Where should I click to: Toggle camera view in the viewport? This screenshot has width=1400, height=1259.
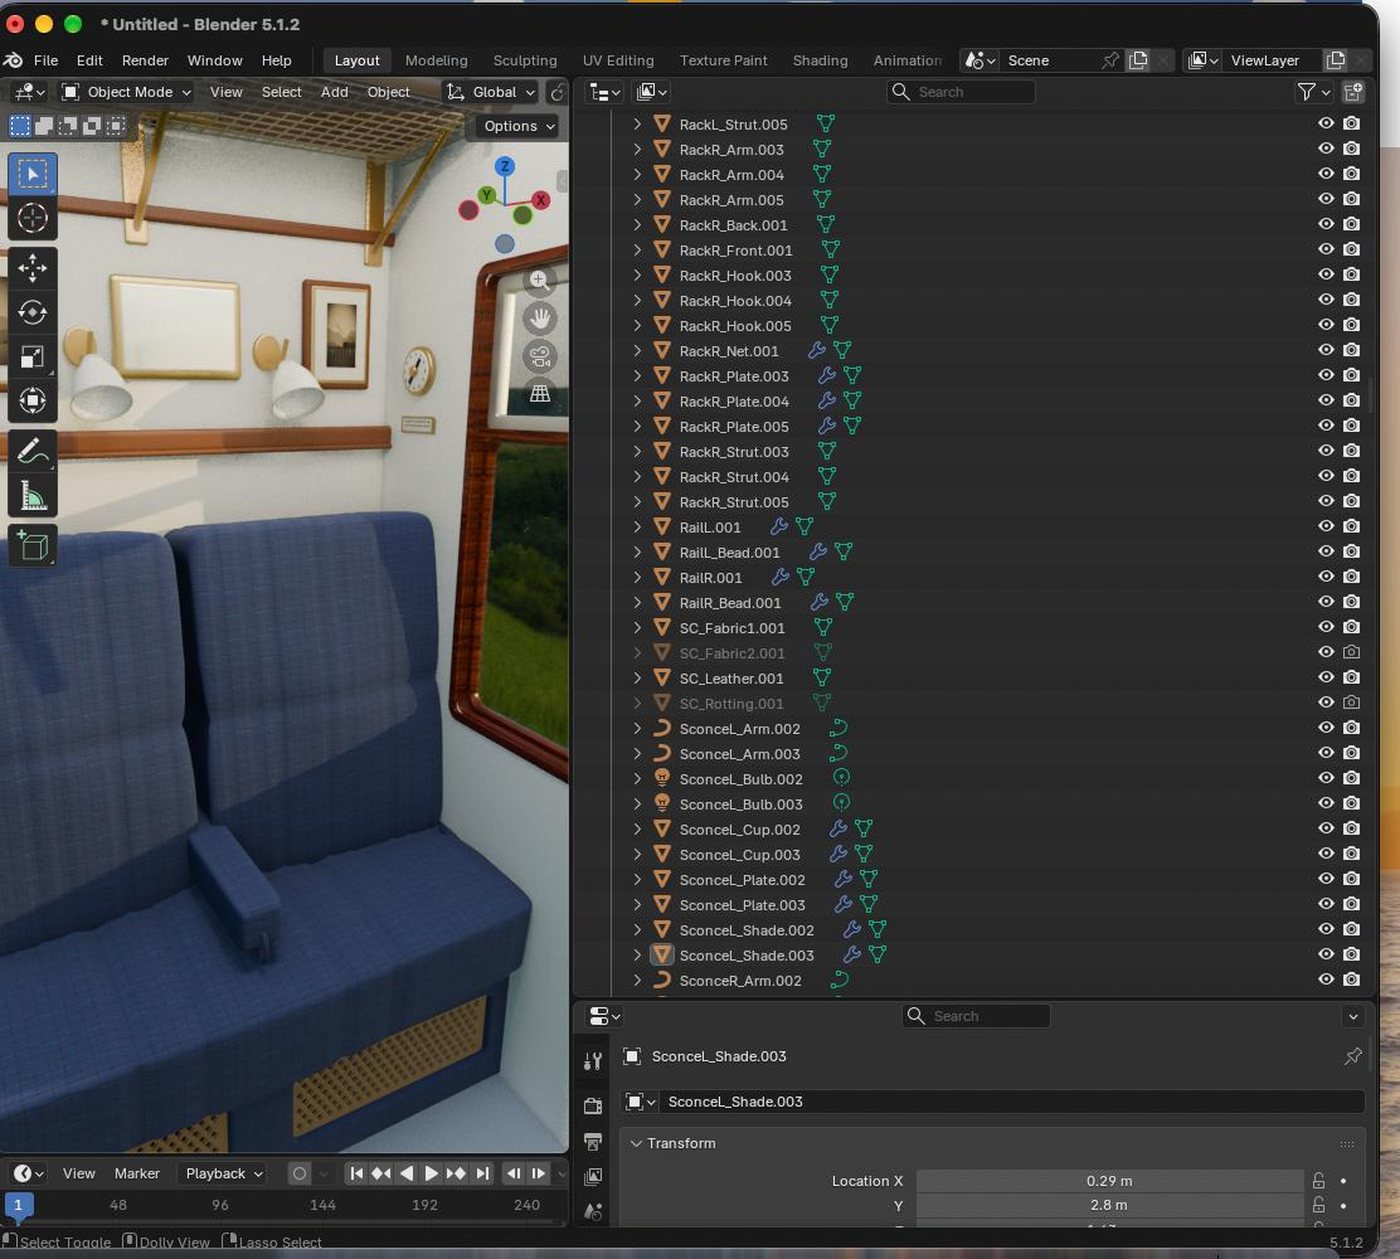tap(540, 356)
